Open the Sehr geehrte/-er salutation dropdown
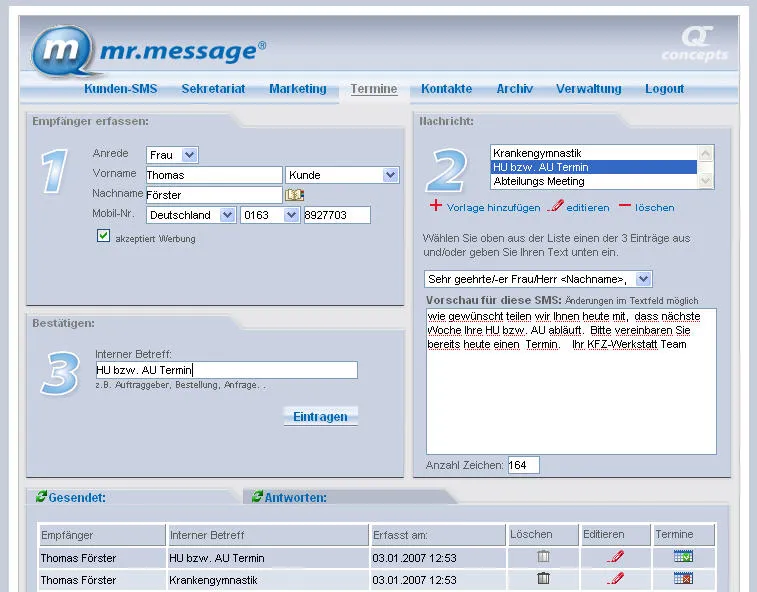 click(538, 279)
